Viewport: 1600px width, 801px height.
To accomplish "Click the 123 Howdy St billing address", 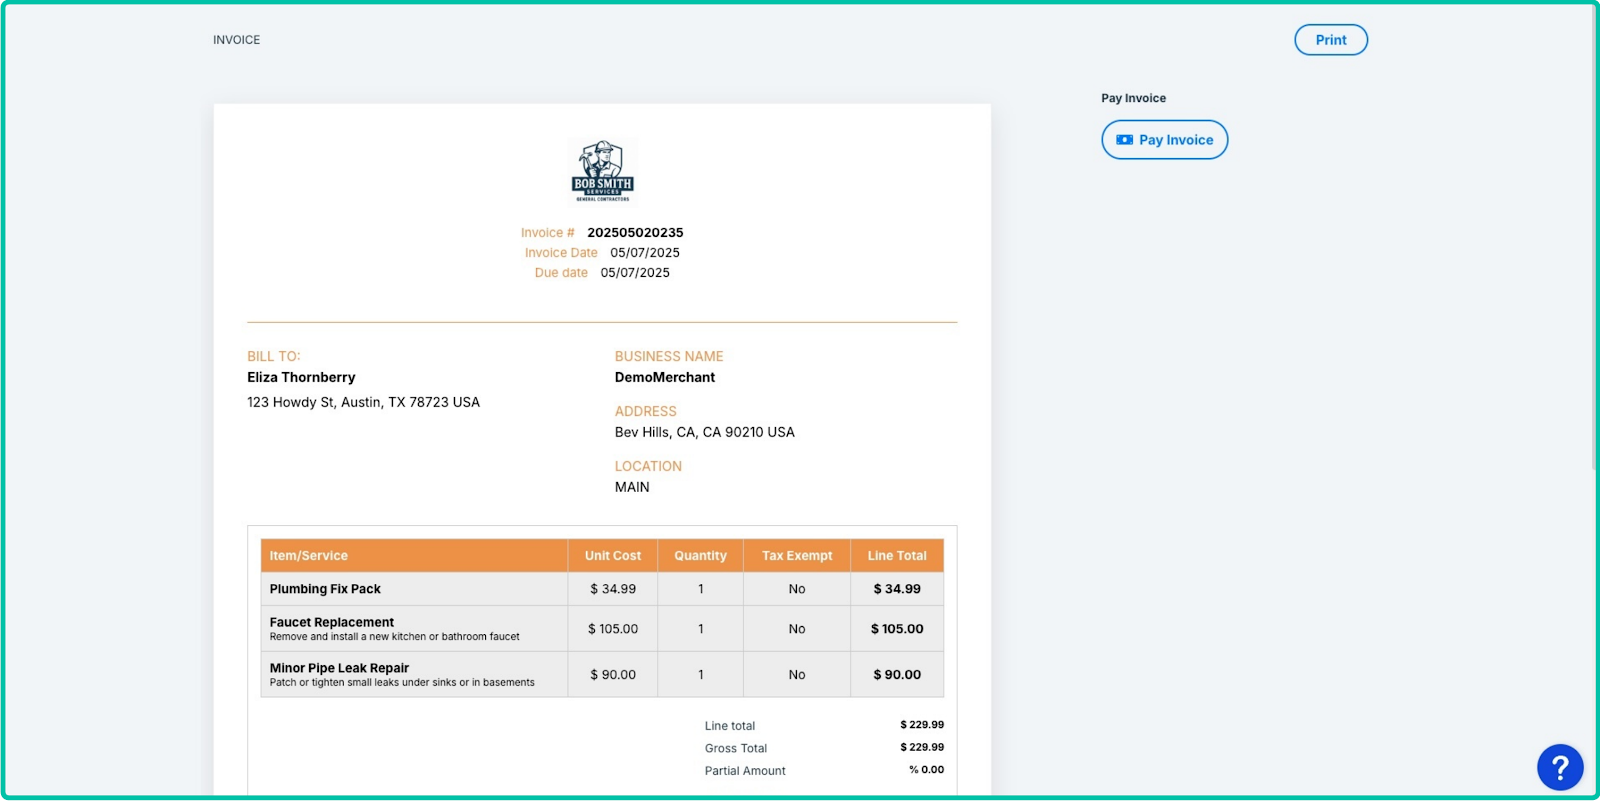I will [363, 402].
